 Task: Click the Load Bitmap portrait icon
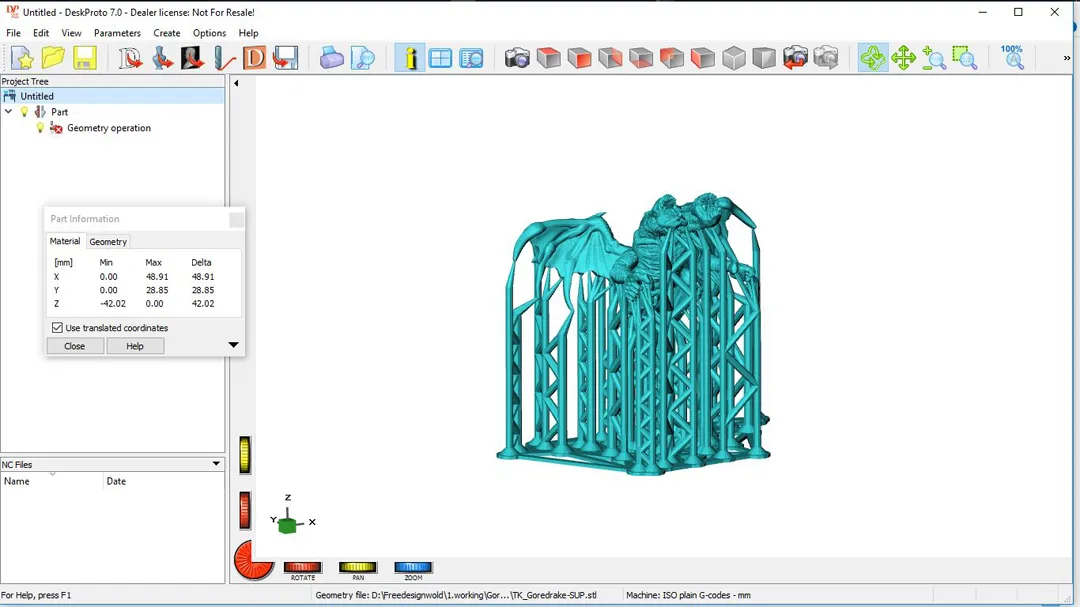point(192,58)
